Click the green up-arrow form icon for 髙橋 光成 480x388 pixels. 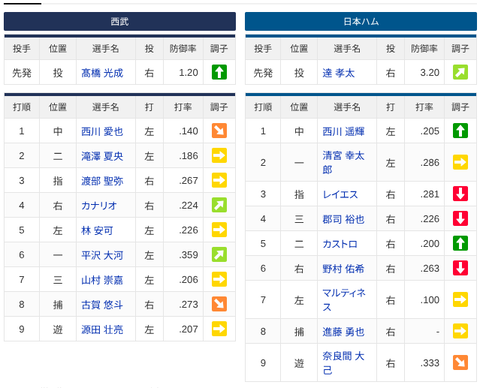(x=219, y=72)
